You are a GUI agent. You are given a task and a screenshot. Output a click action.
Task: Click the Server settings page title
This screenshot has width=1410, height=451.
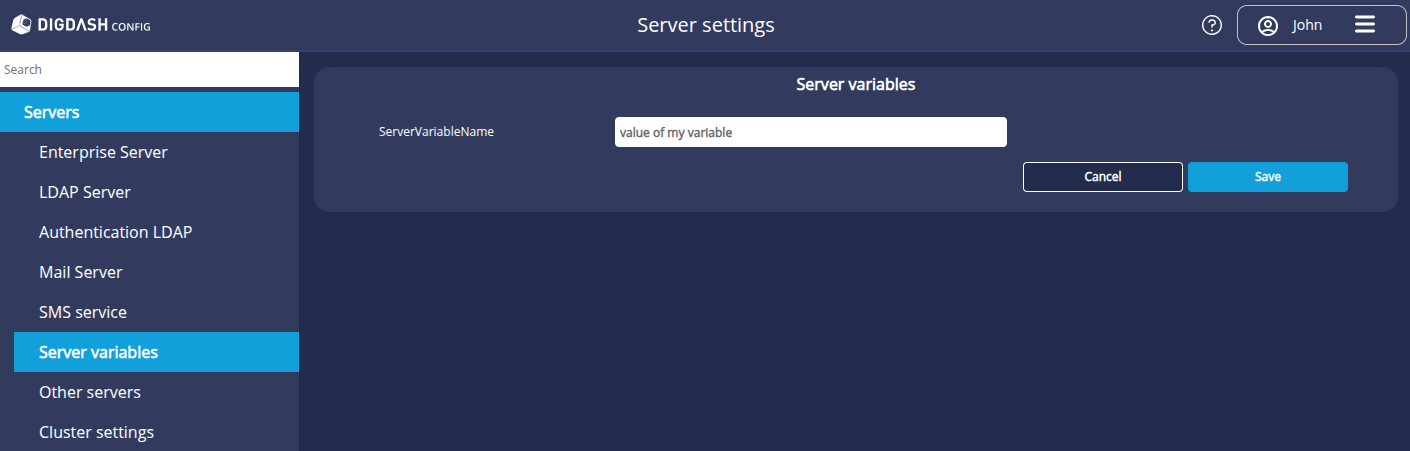[705, 25]
